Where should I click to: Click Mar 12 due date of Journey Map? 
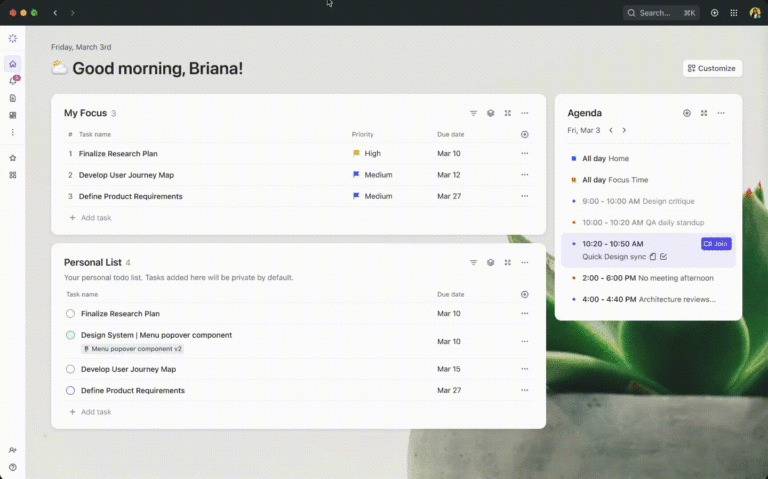(x=449, y=175)
